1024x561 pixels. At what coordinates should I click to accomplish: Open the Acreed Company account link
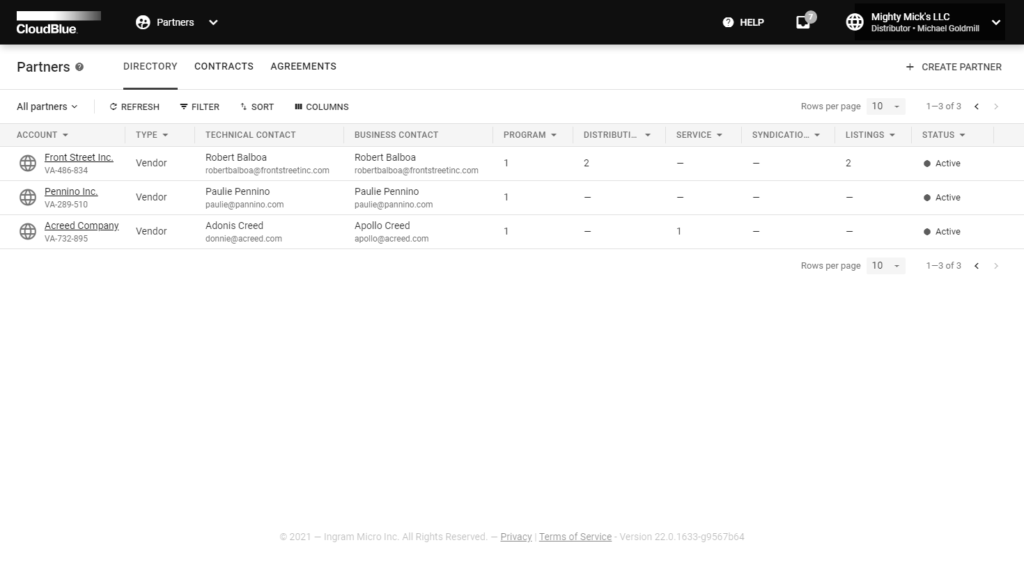point(81,226)
